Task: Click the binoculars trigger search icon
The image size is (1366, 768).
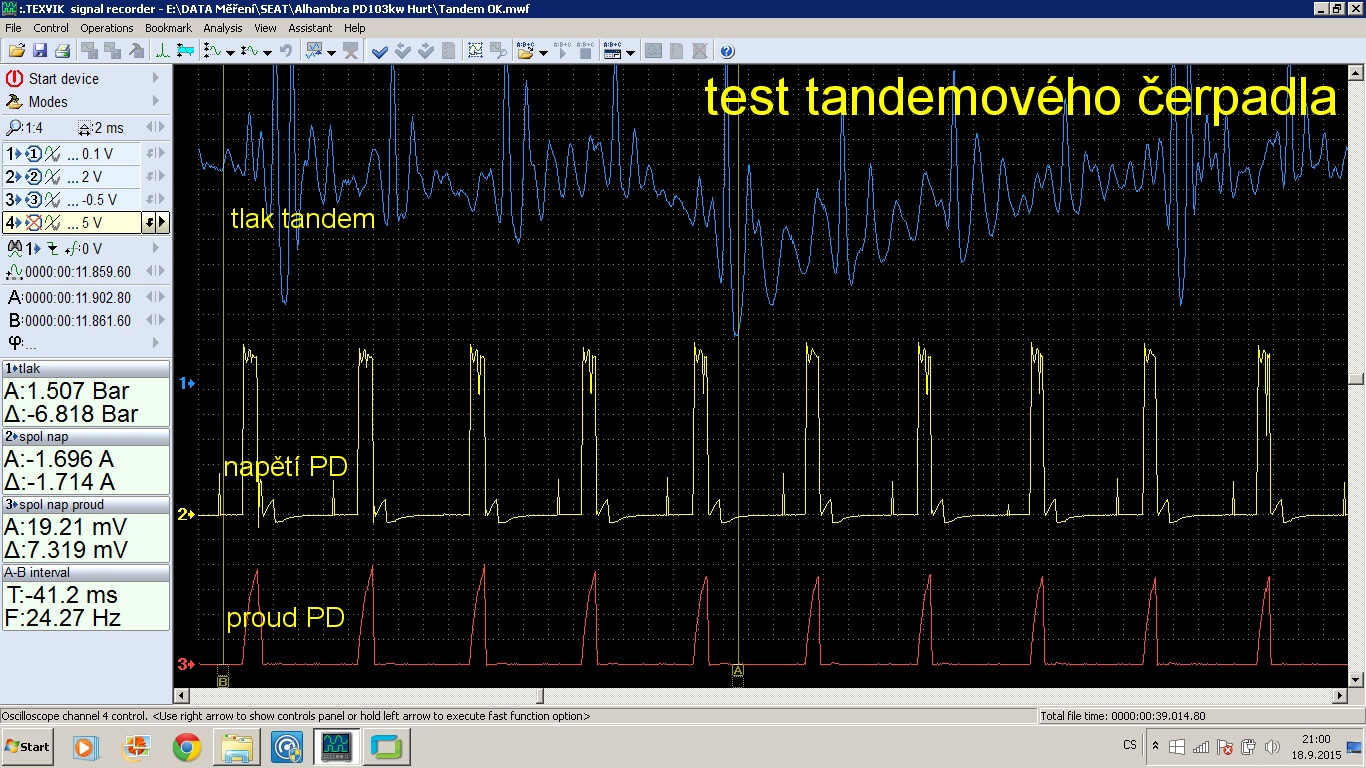Action: click(15, 248)
